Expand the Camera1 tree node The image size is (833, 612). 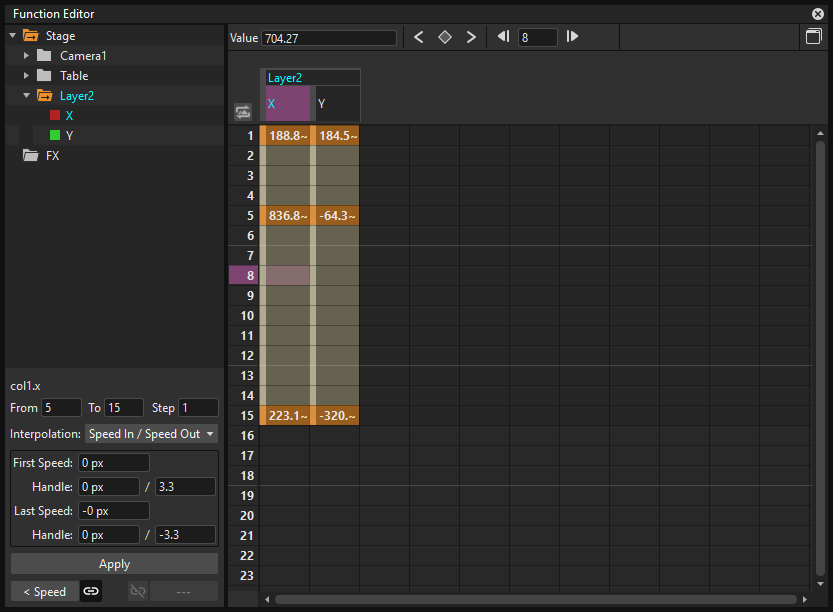pyautogui.click(x=26, y=55)
